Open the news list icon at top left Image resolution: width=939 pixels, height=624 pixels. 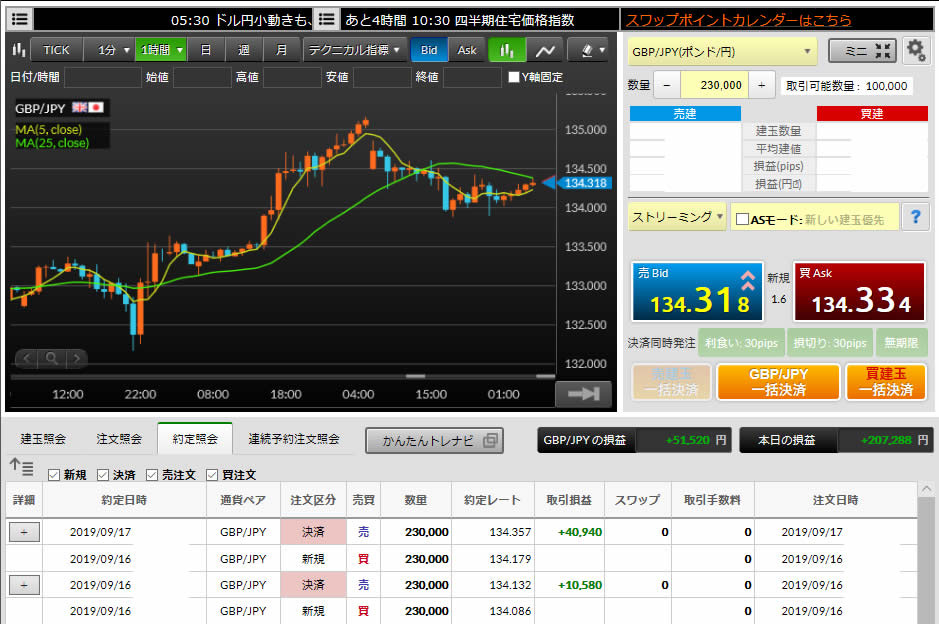pyautogui.click(x=19, y=19)
